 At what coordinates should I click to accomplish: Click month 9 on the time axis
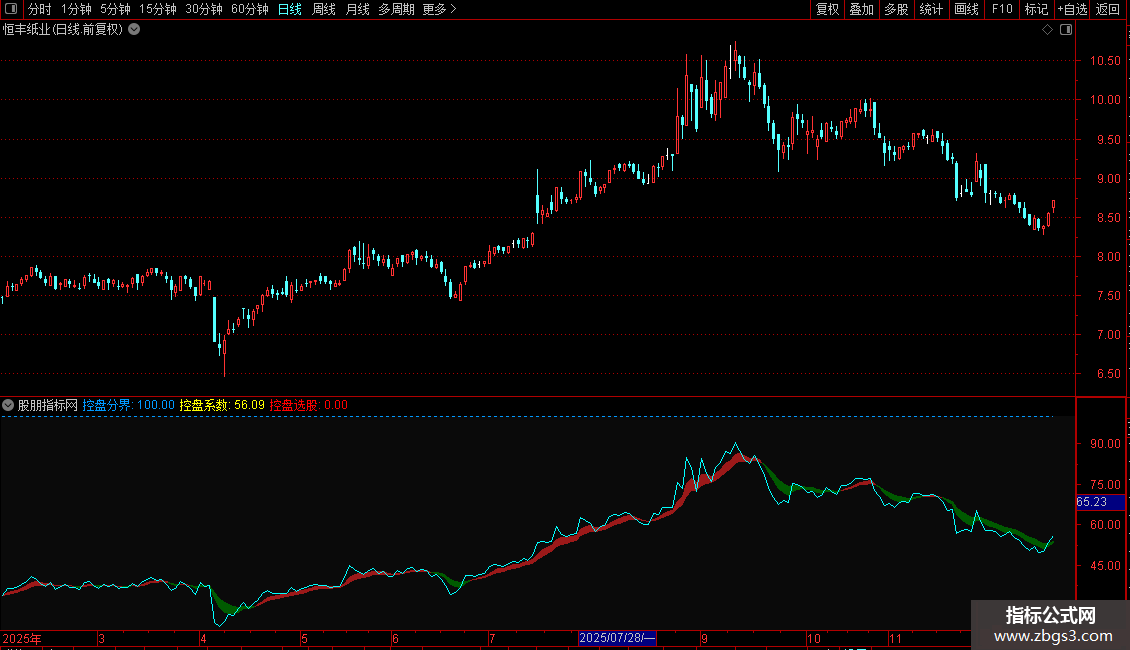pos(704,638)
